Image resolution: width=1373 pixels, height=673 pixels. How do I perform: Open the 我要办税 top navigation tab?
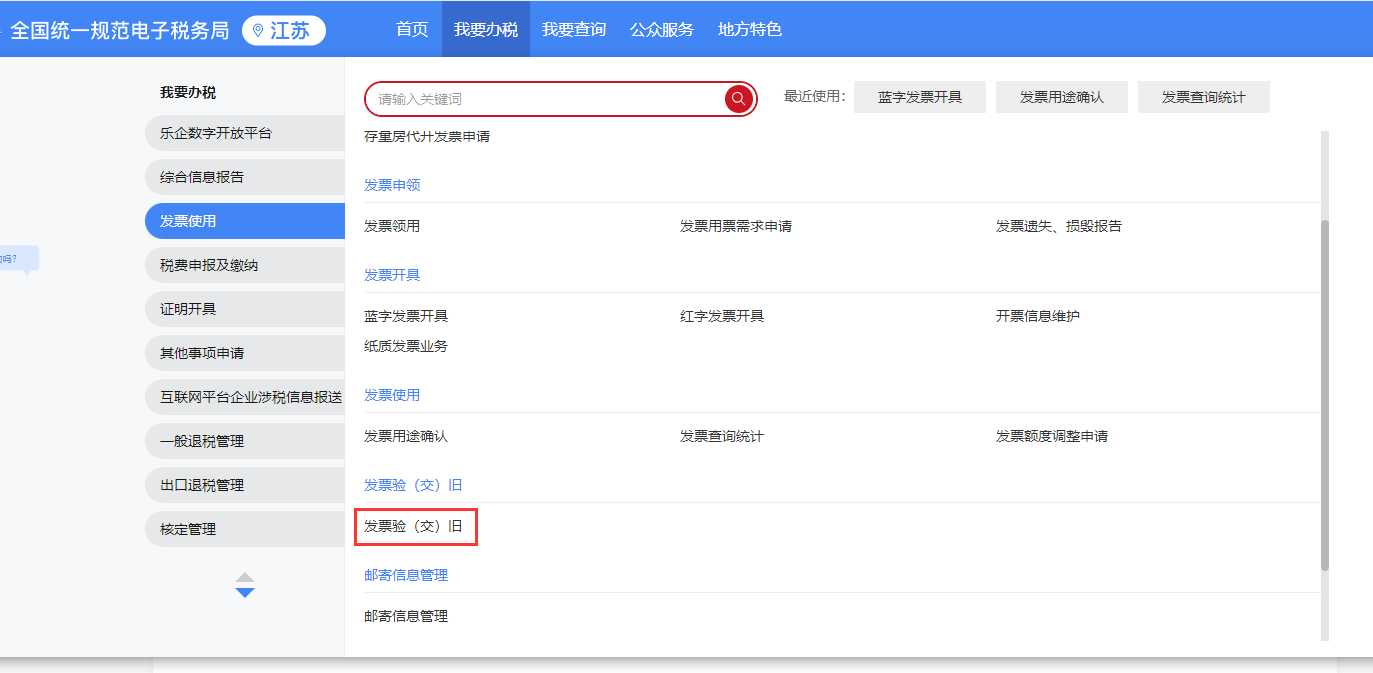coord(486,29)
